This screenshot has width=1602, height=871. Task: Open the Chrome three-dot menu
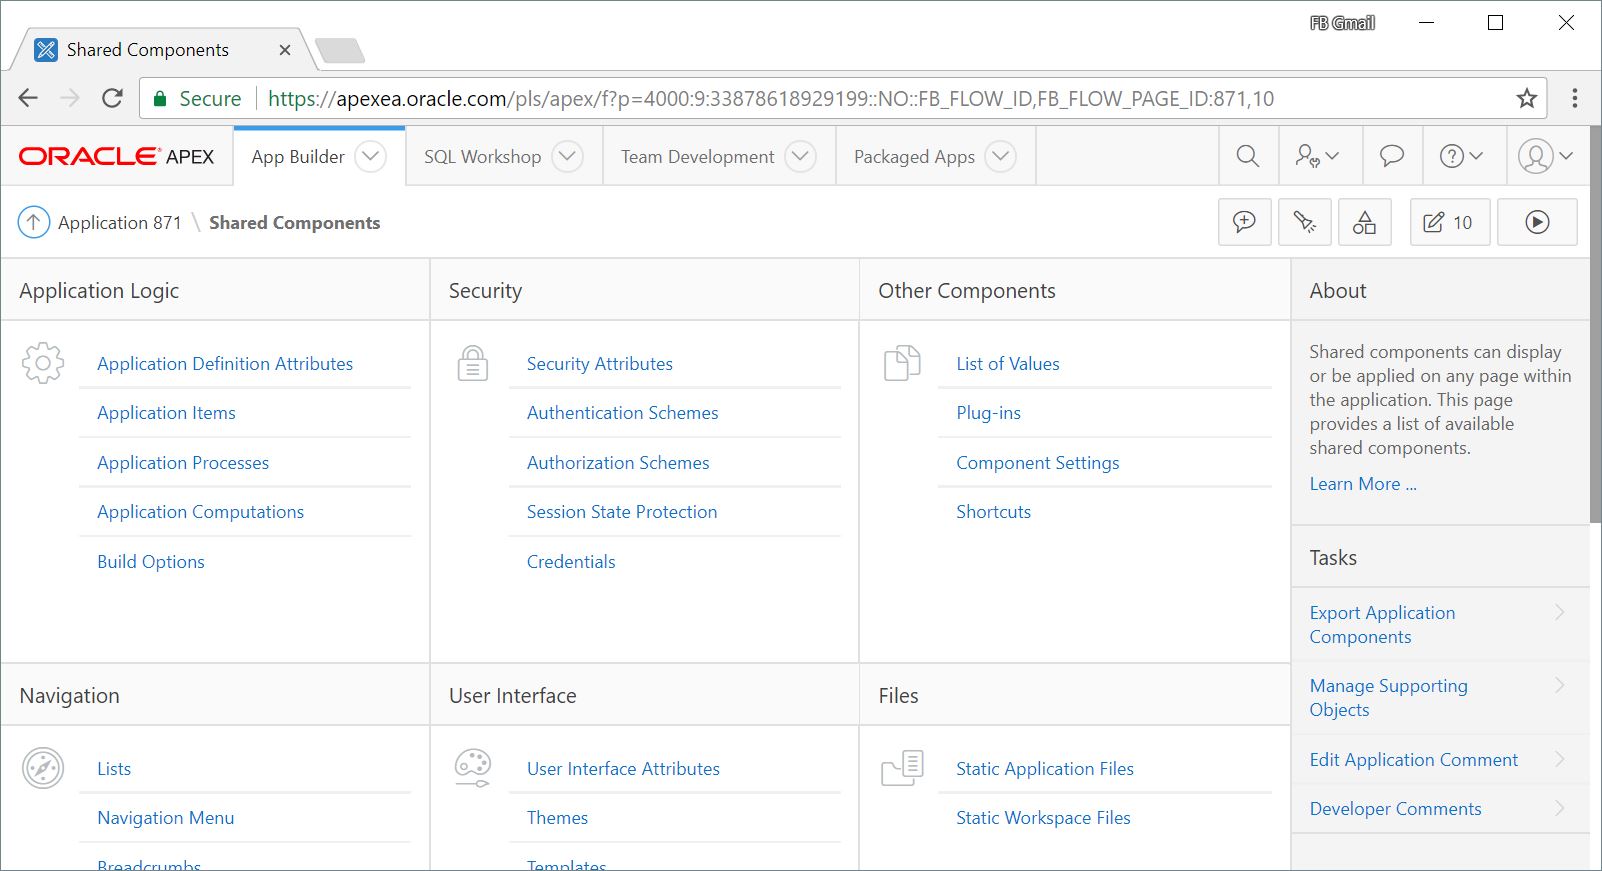point(1574,98)
